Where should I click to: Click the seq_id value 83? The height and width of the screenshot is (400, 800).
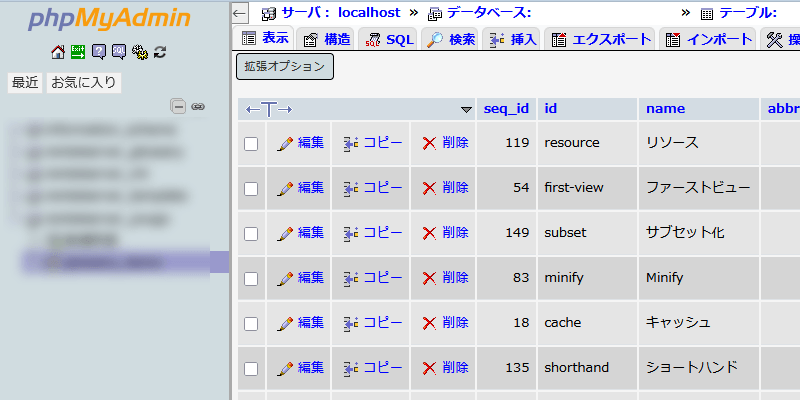point(521,278)
